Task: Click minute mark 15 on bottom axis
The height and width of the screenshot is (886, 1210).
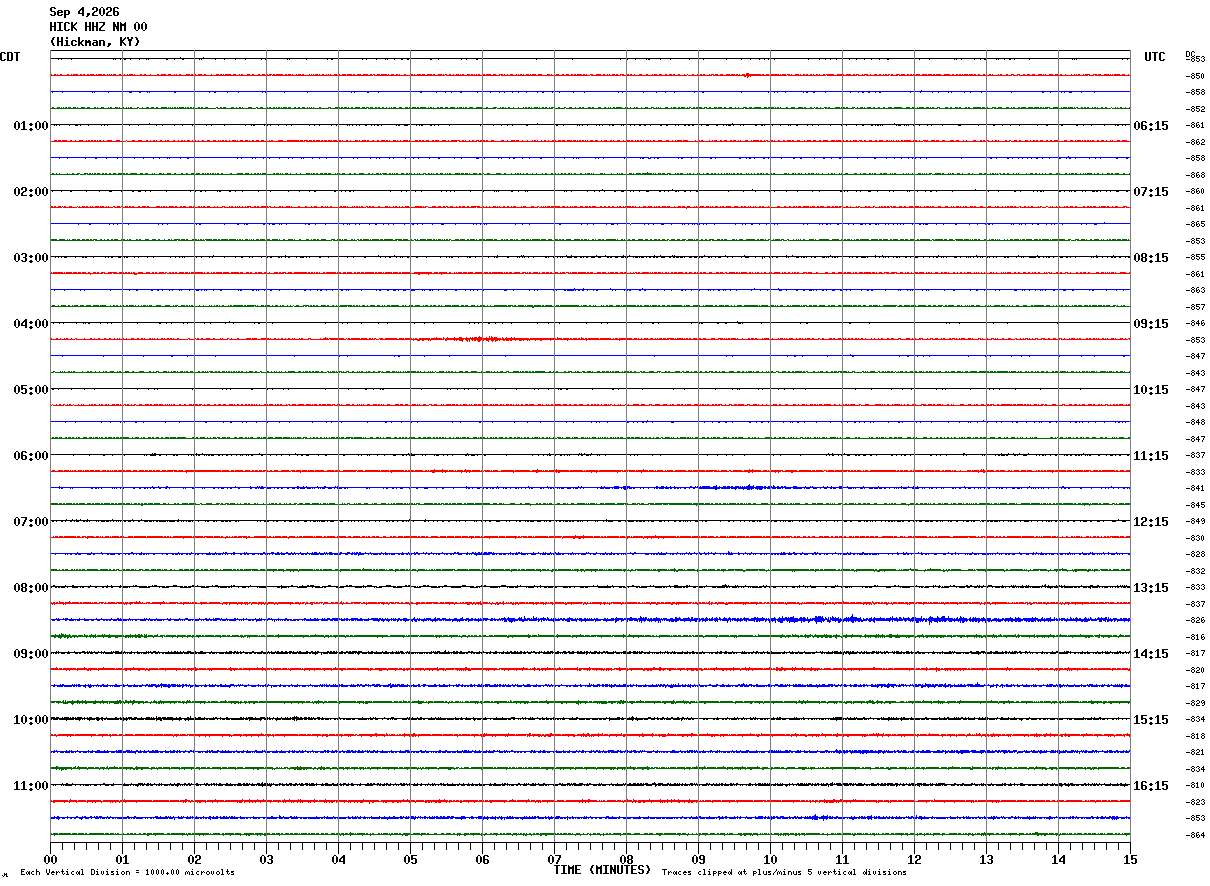Action: (1130, 859)
